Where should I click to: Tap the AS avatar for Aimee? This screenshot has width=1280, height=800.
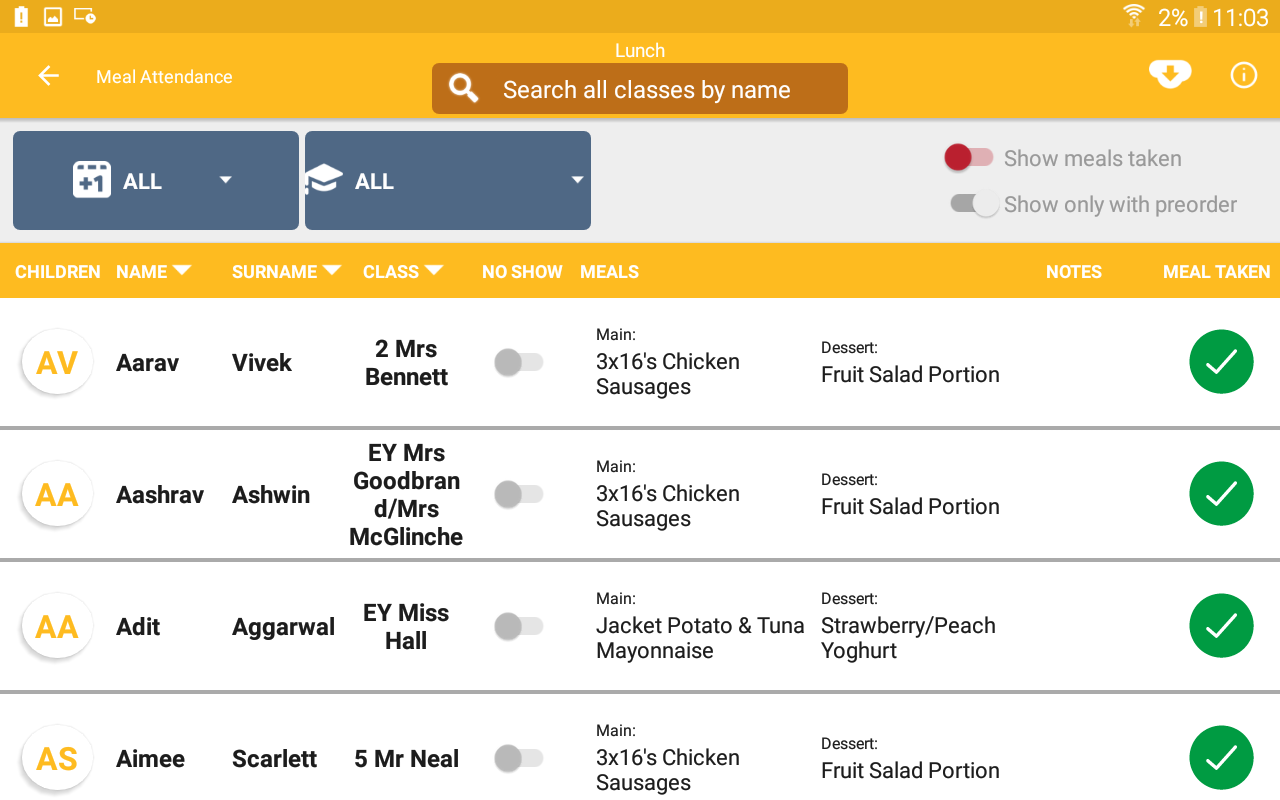[57, 758]
